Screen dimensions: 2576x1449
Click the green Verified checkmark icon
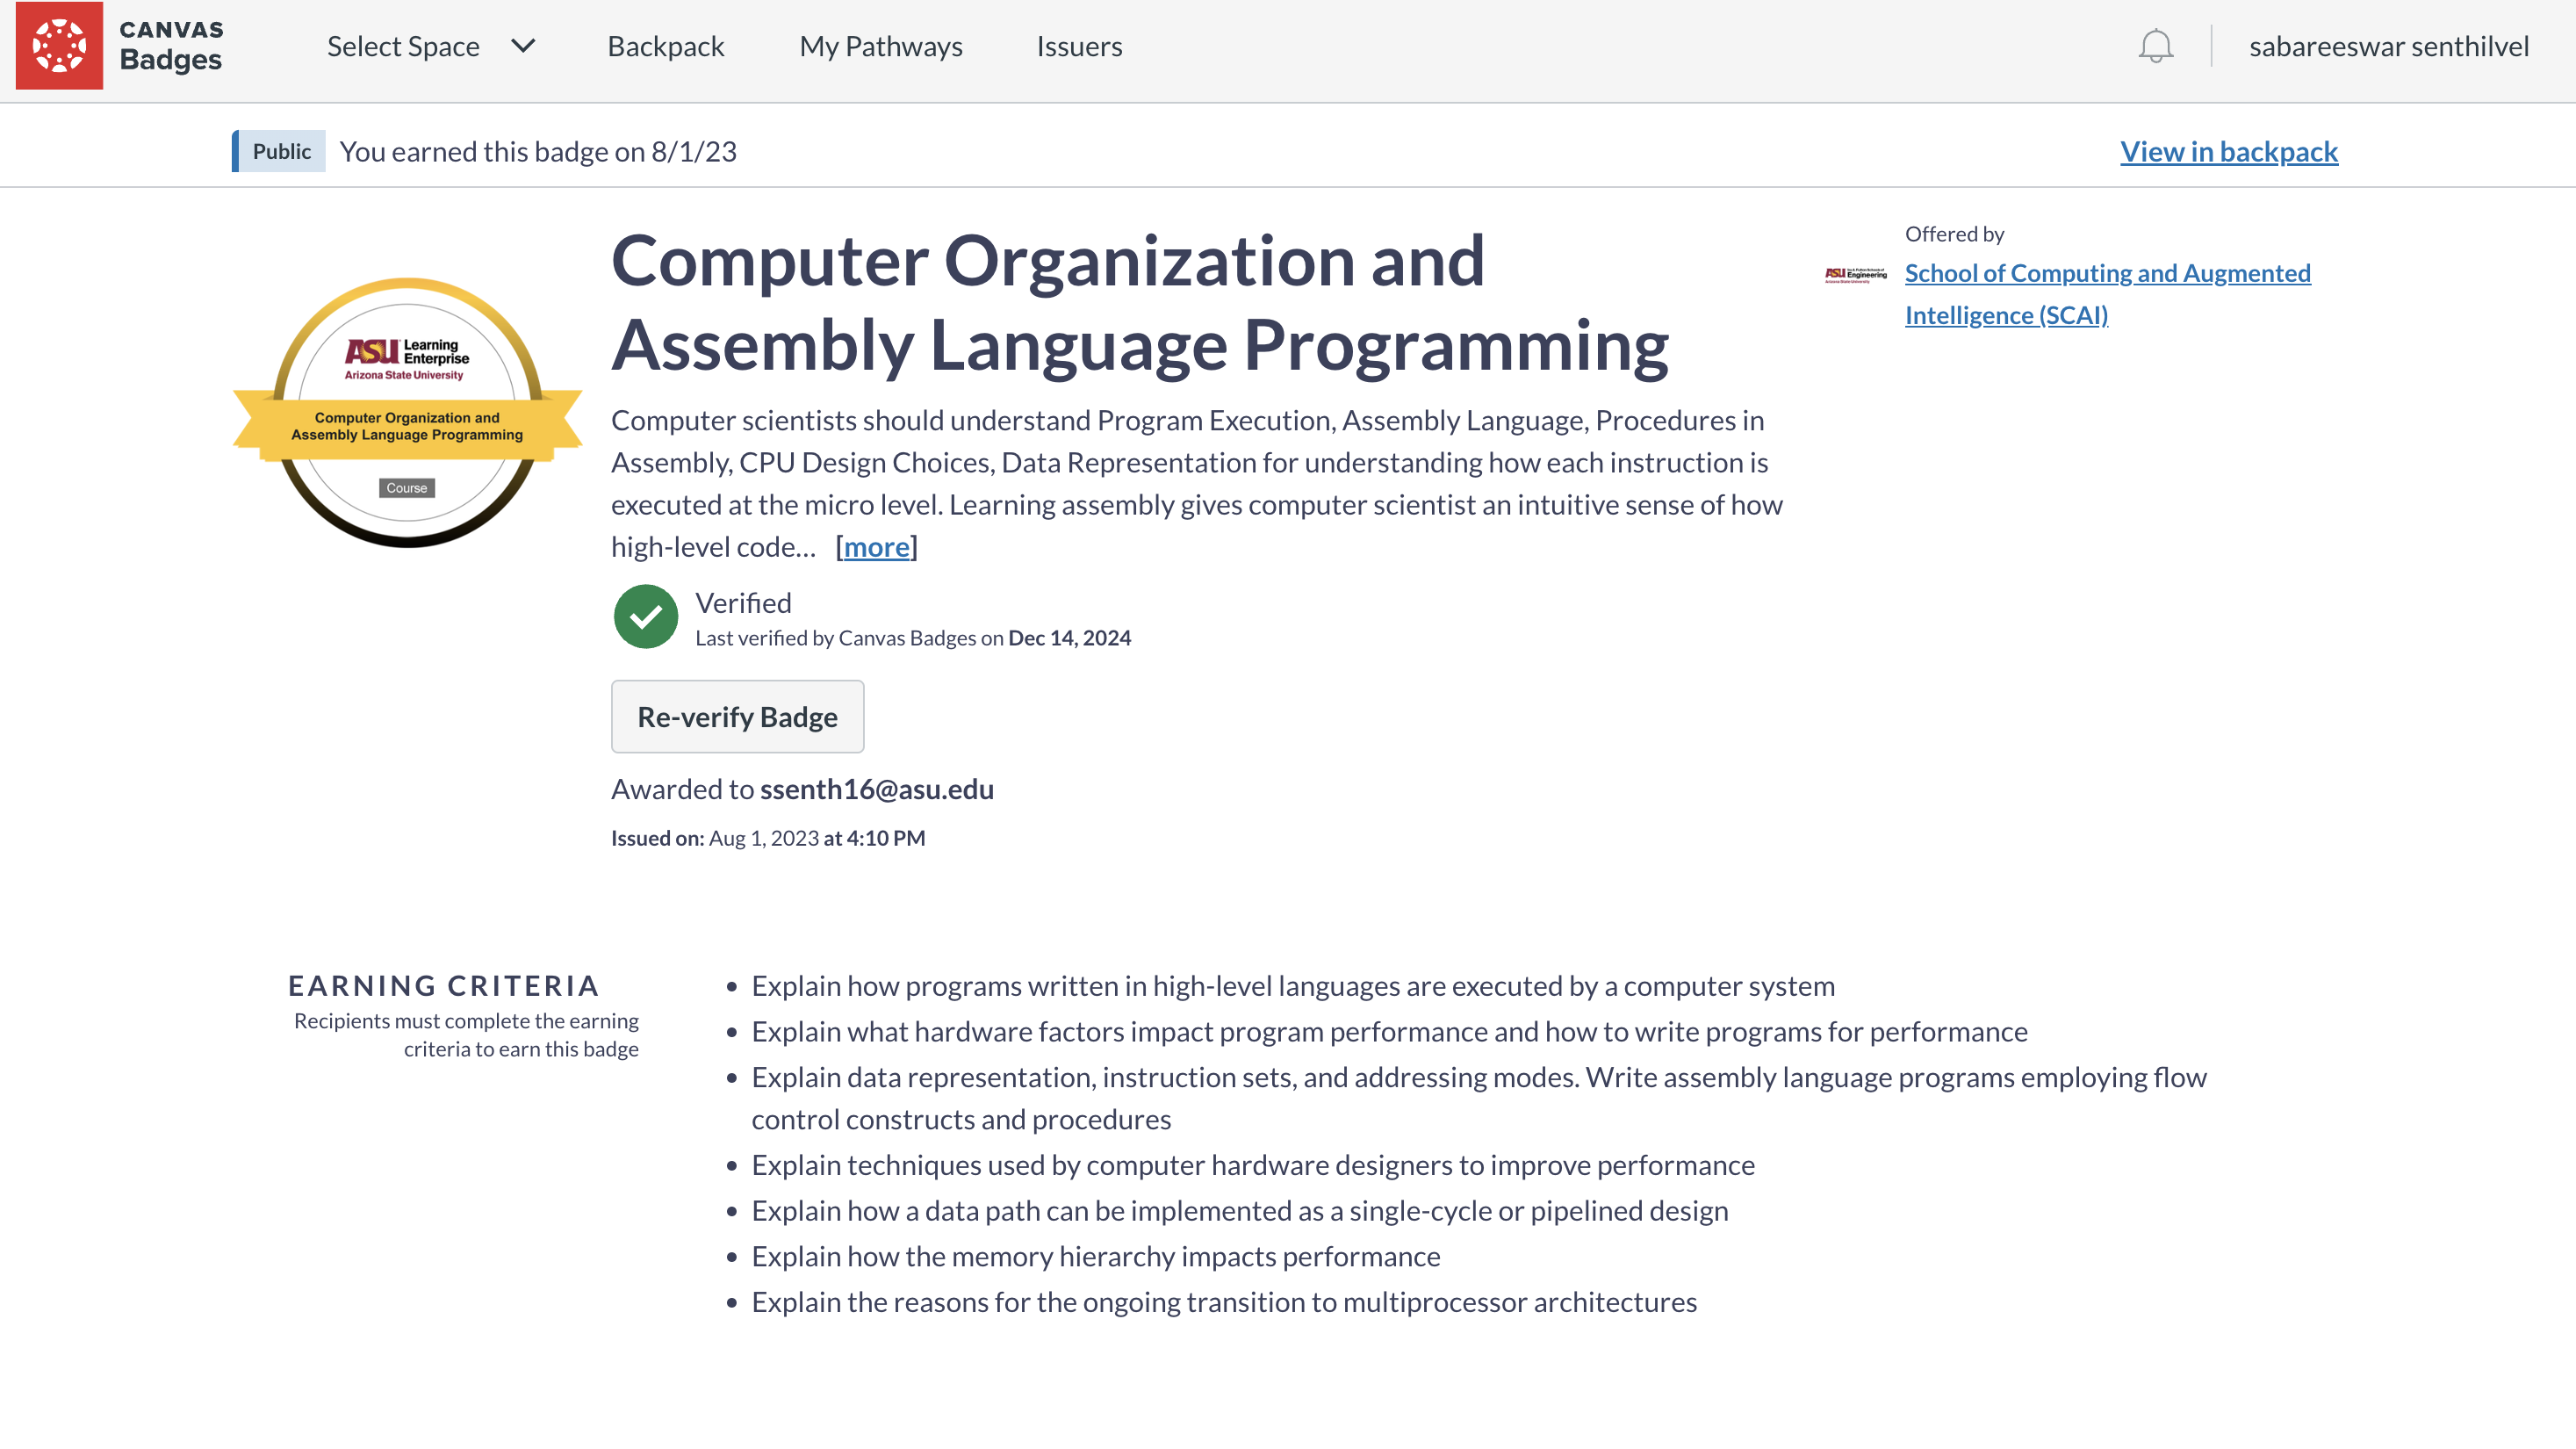click(x=645, y=616)
